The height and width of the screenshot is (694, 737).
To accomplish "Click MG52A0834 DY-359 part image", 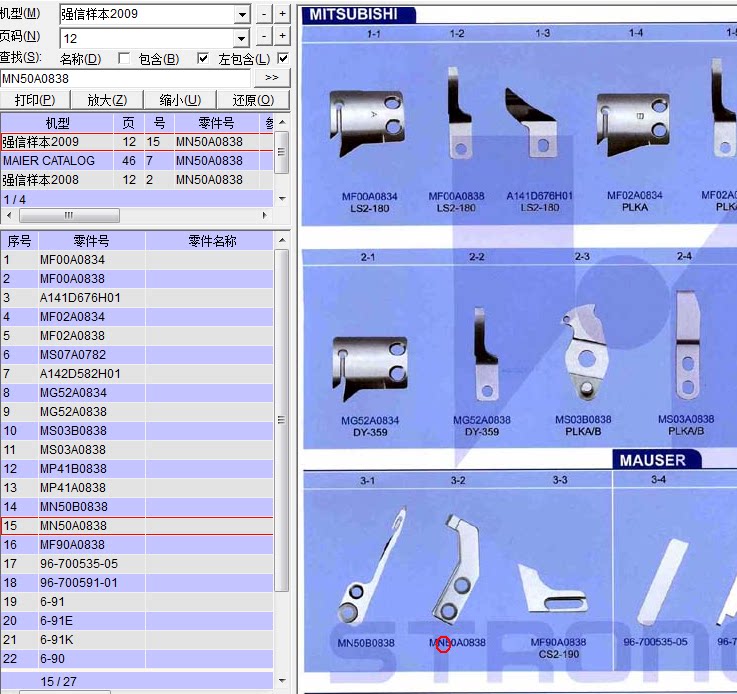I will pos(369,368).
